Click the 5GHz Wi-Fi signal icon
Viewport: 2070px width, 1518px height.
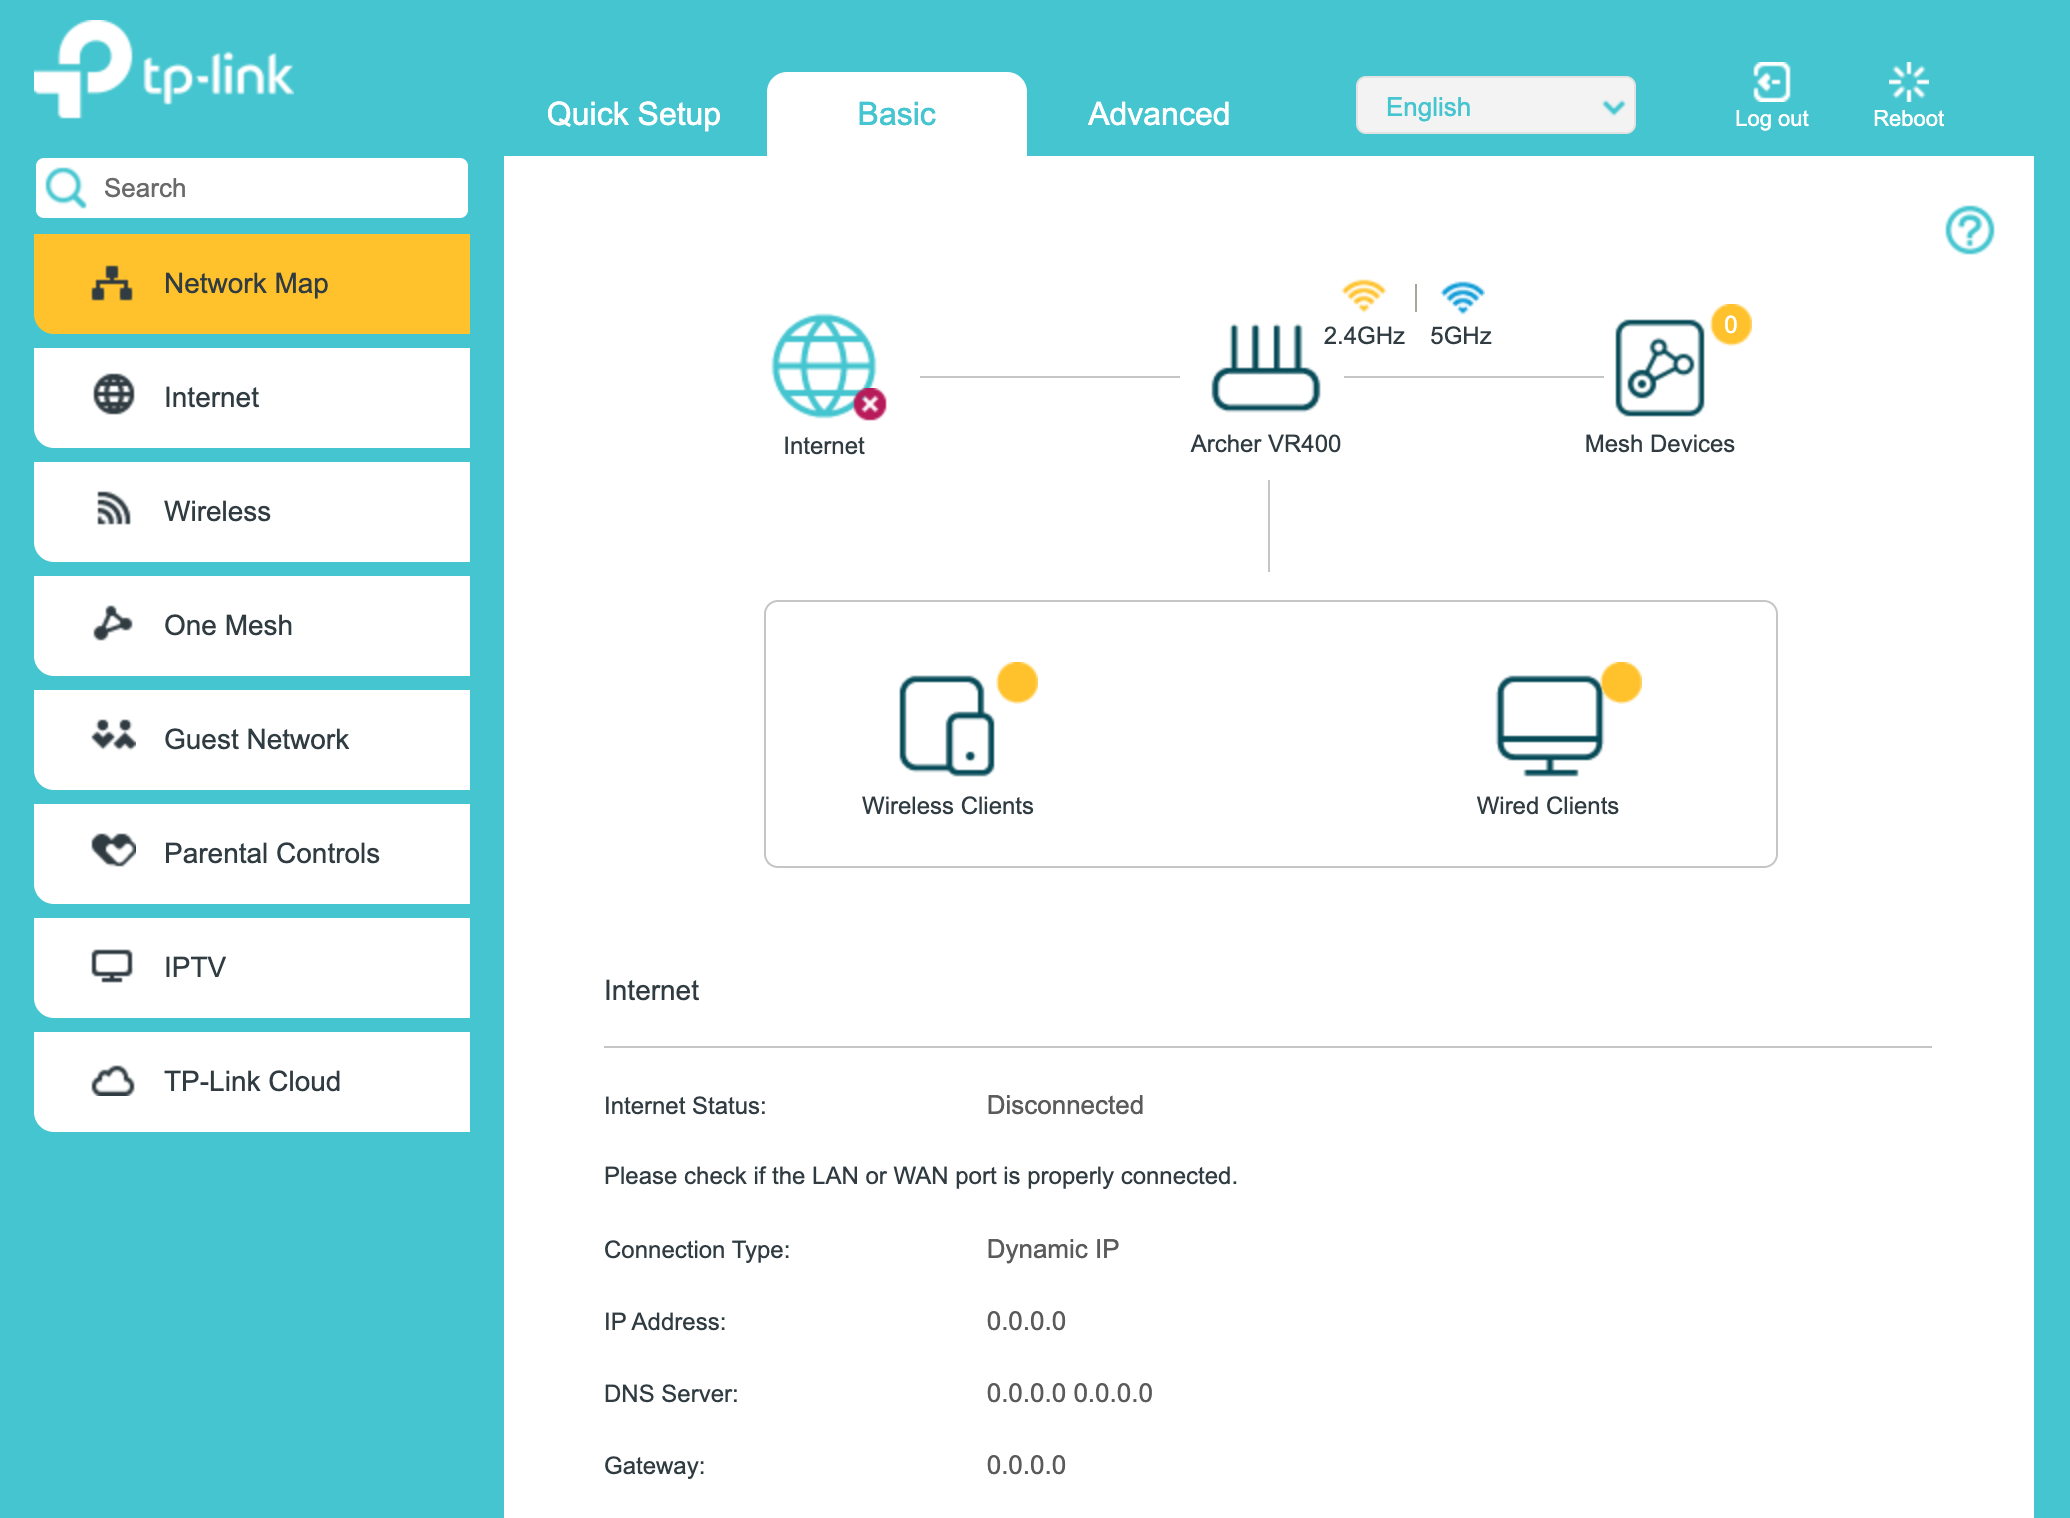click(1461, 296)
